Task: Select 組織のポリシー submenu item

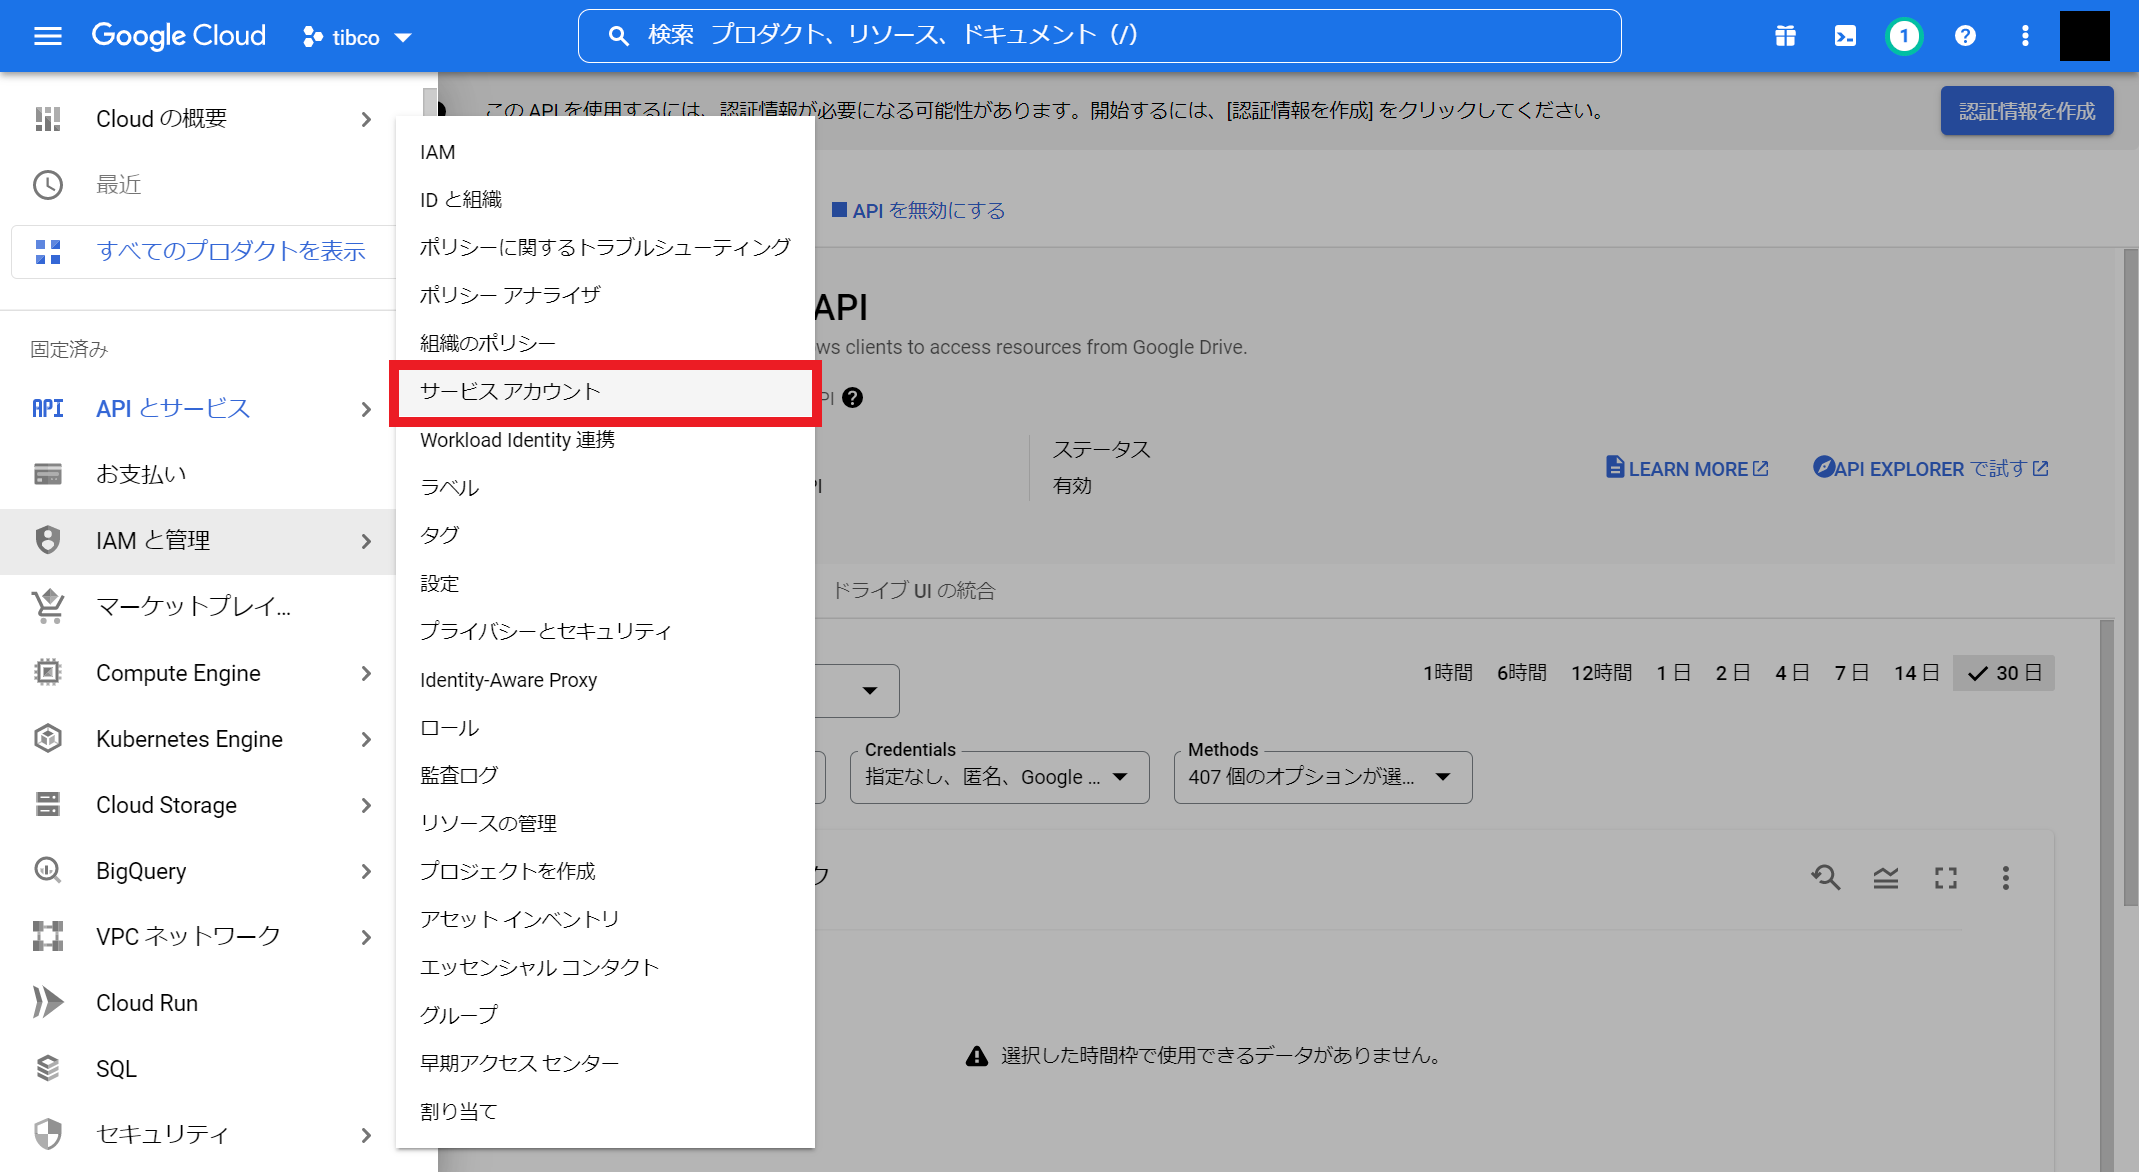Action: 605,343
